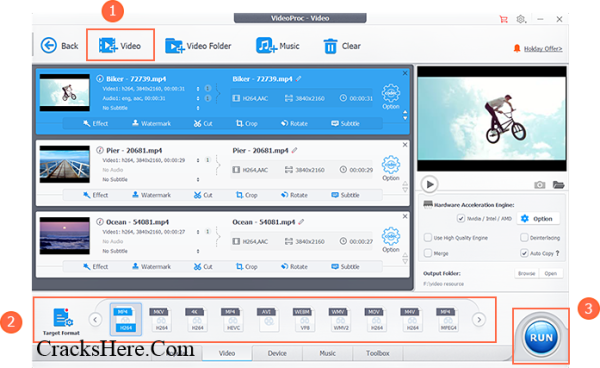Add audio using the Music button

point(278,46)
